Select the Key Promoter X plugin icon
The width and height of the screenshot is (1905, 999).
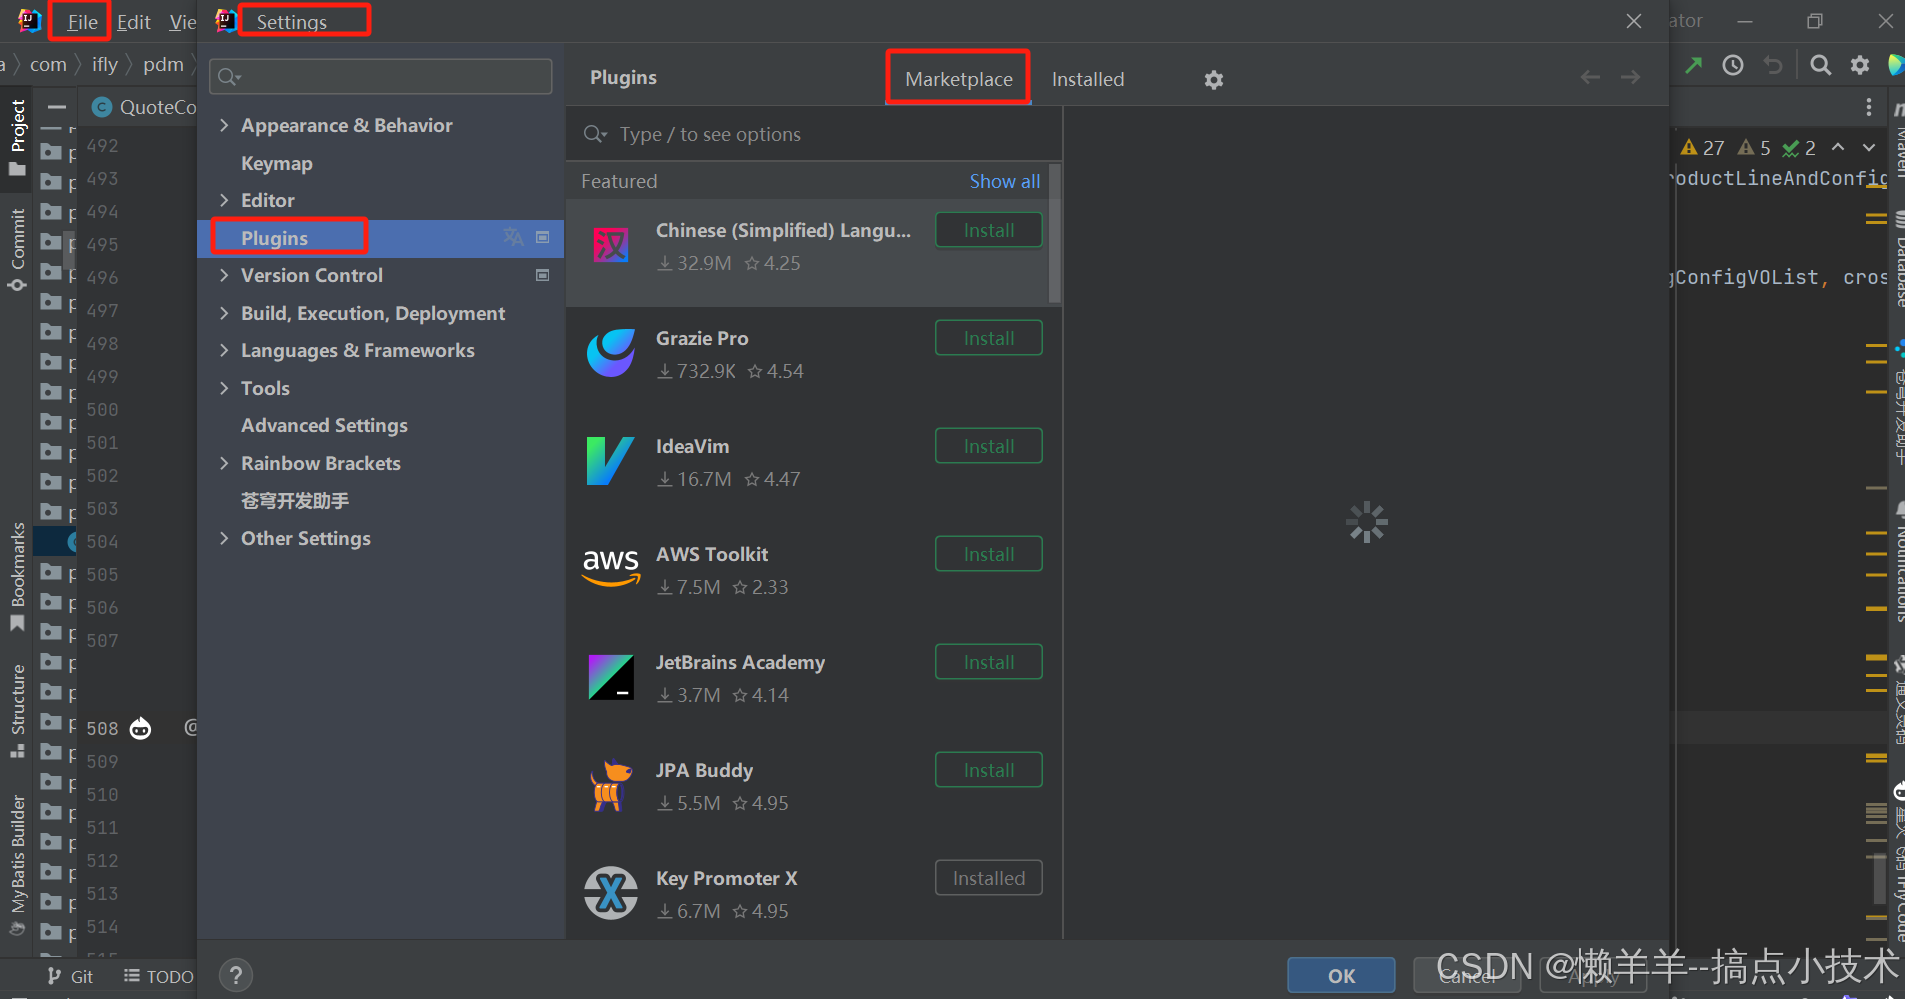coord(611,893)
